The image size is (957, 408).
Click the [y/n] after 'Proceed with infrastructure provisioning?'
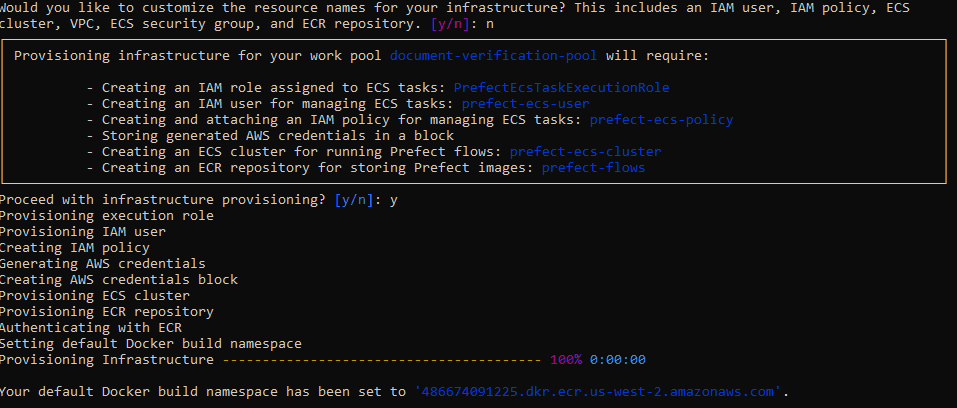tap(357, 200)
